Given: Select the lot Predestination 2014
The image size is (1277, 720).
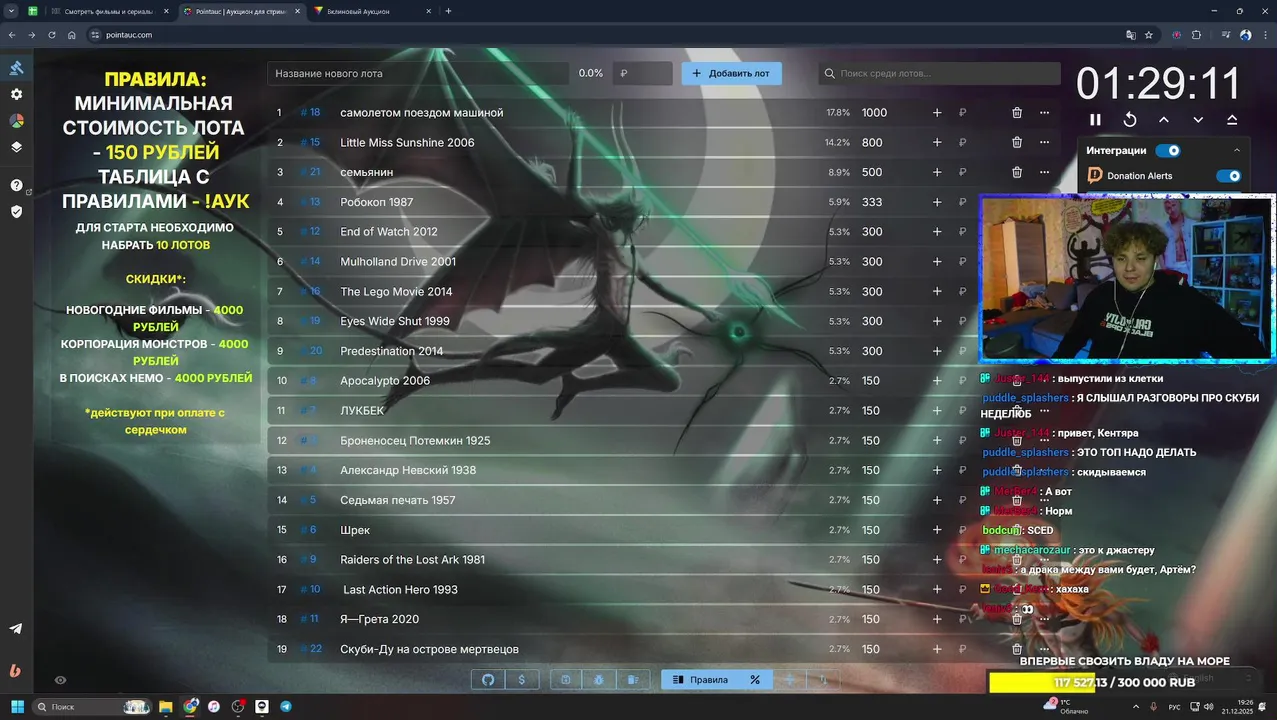Looking at the screenshot, I should (x=391, y=351).
